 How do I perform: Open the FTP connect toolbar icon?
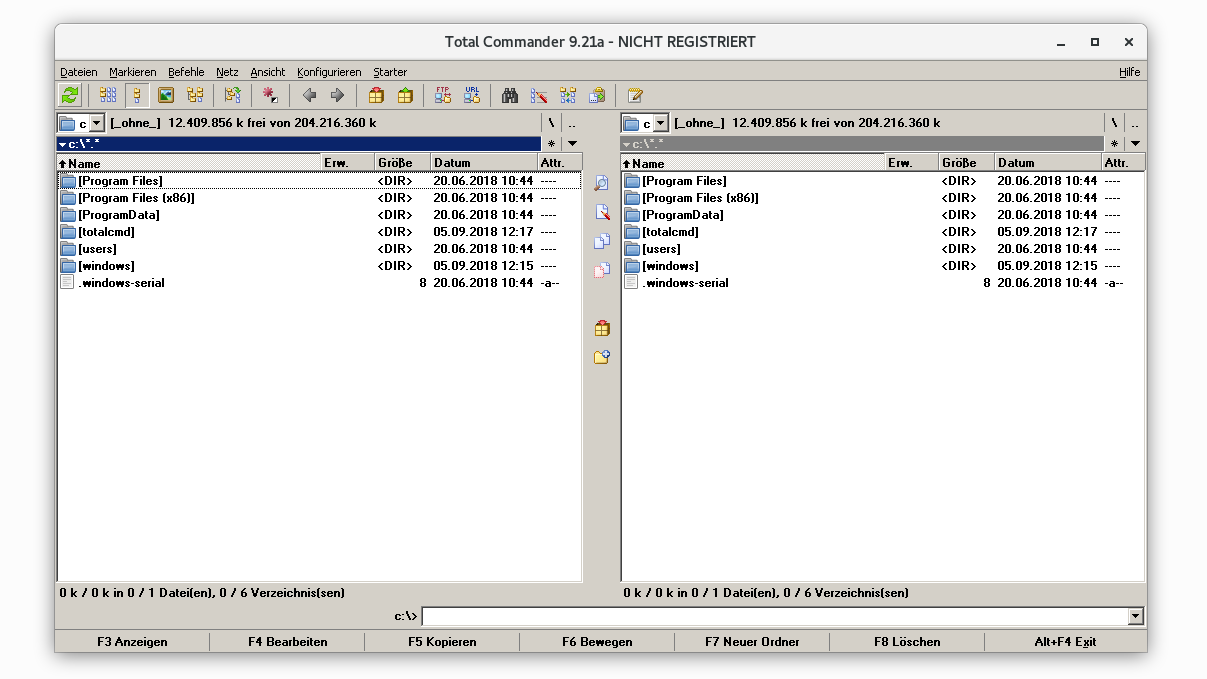(x=443, y=95)
